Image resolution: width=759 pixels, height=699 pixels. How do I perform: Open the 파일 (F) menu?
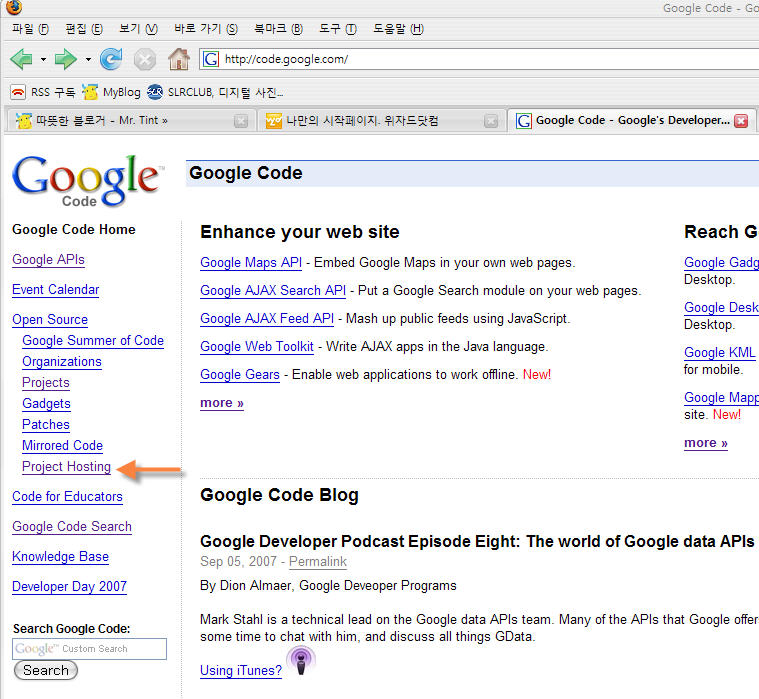pyautogui.click(x=30, y=29)
